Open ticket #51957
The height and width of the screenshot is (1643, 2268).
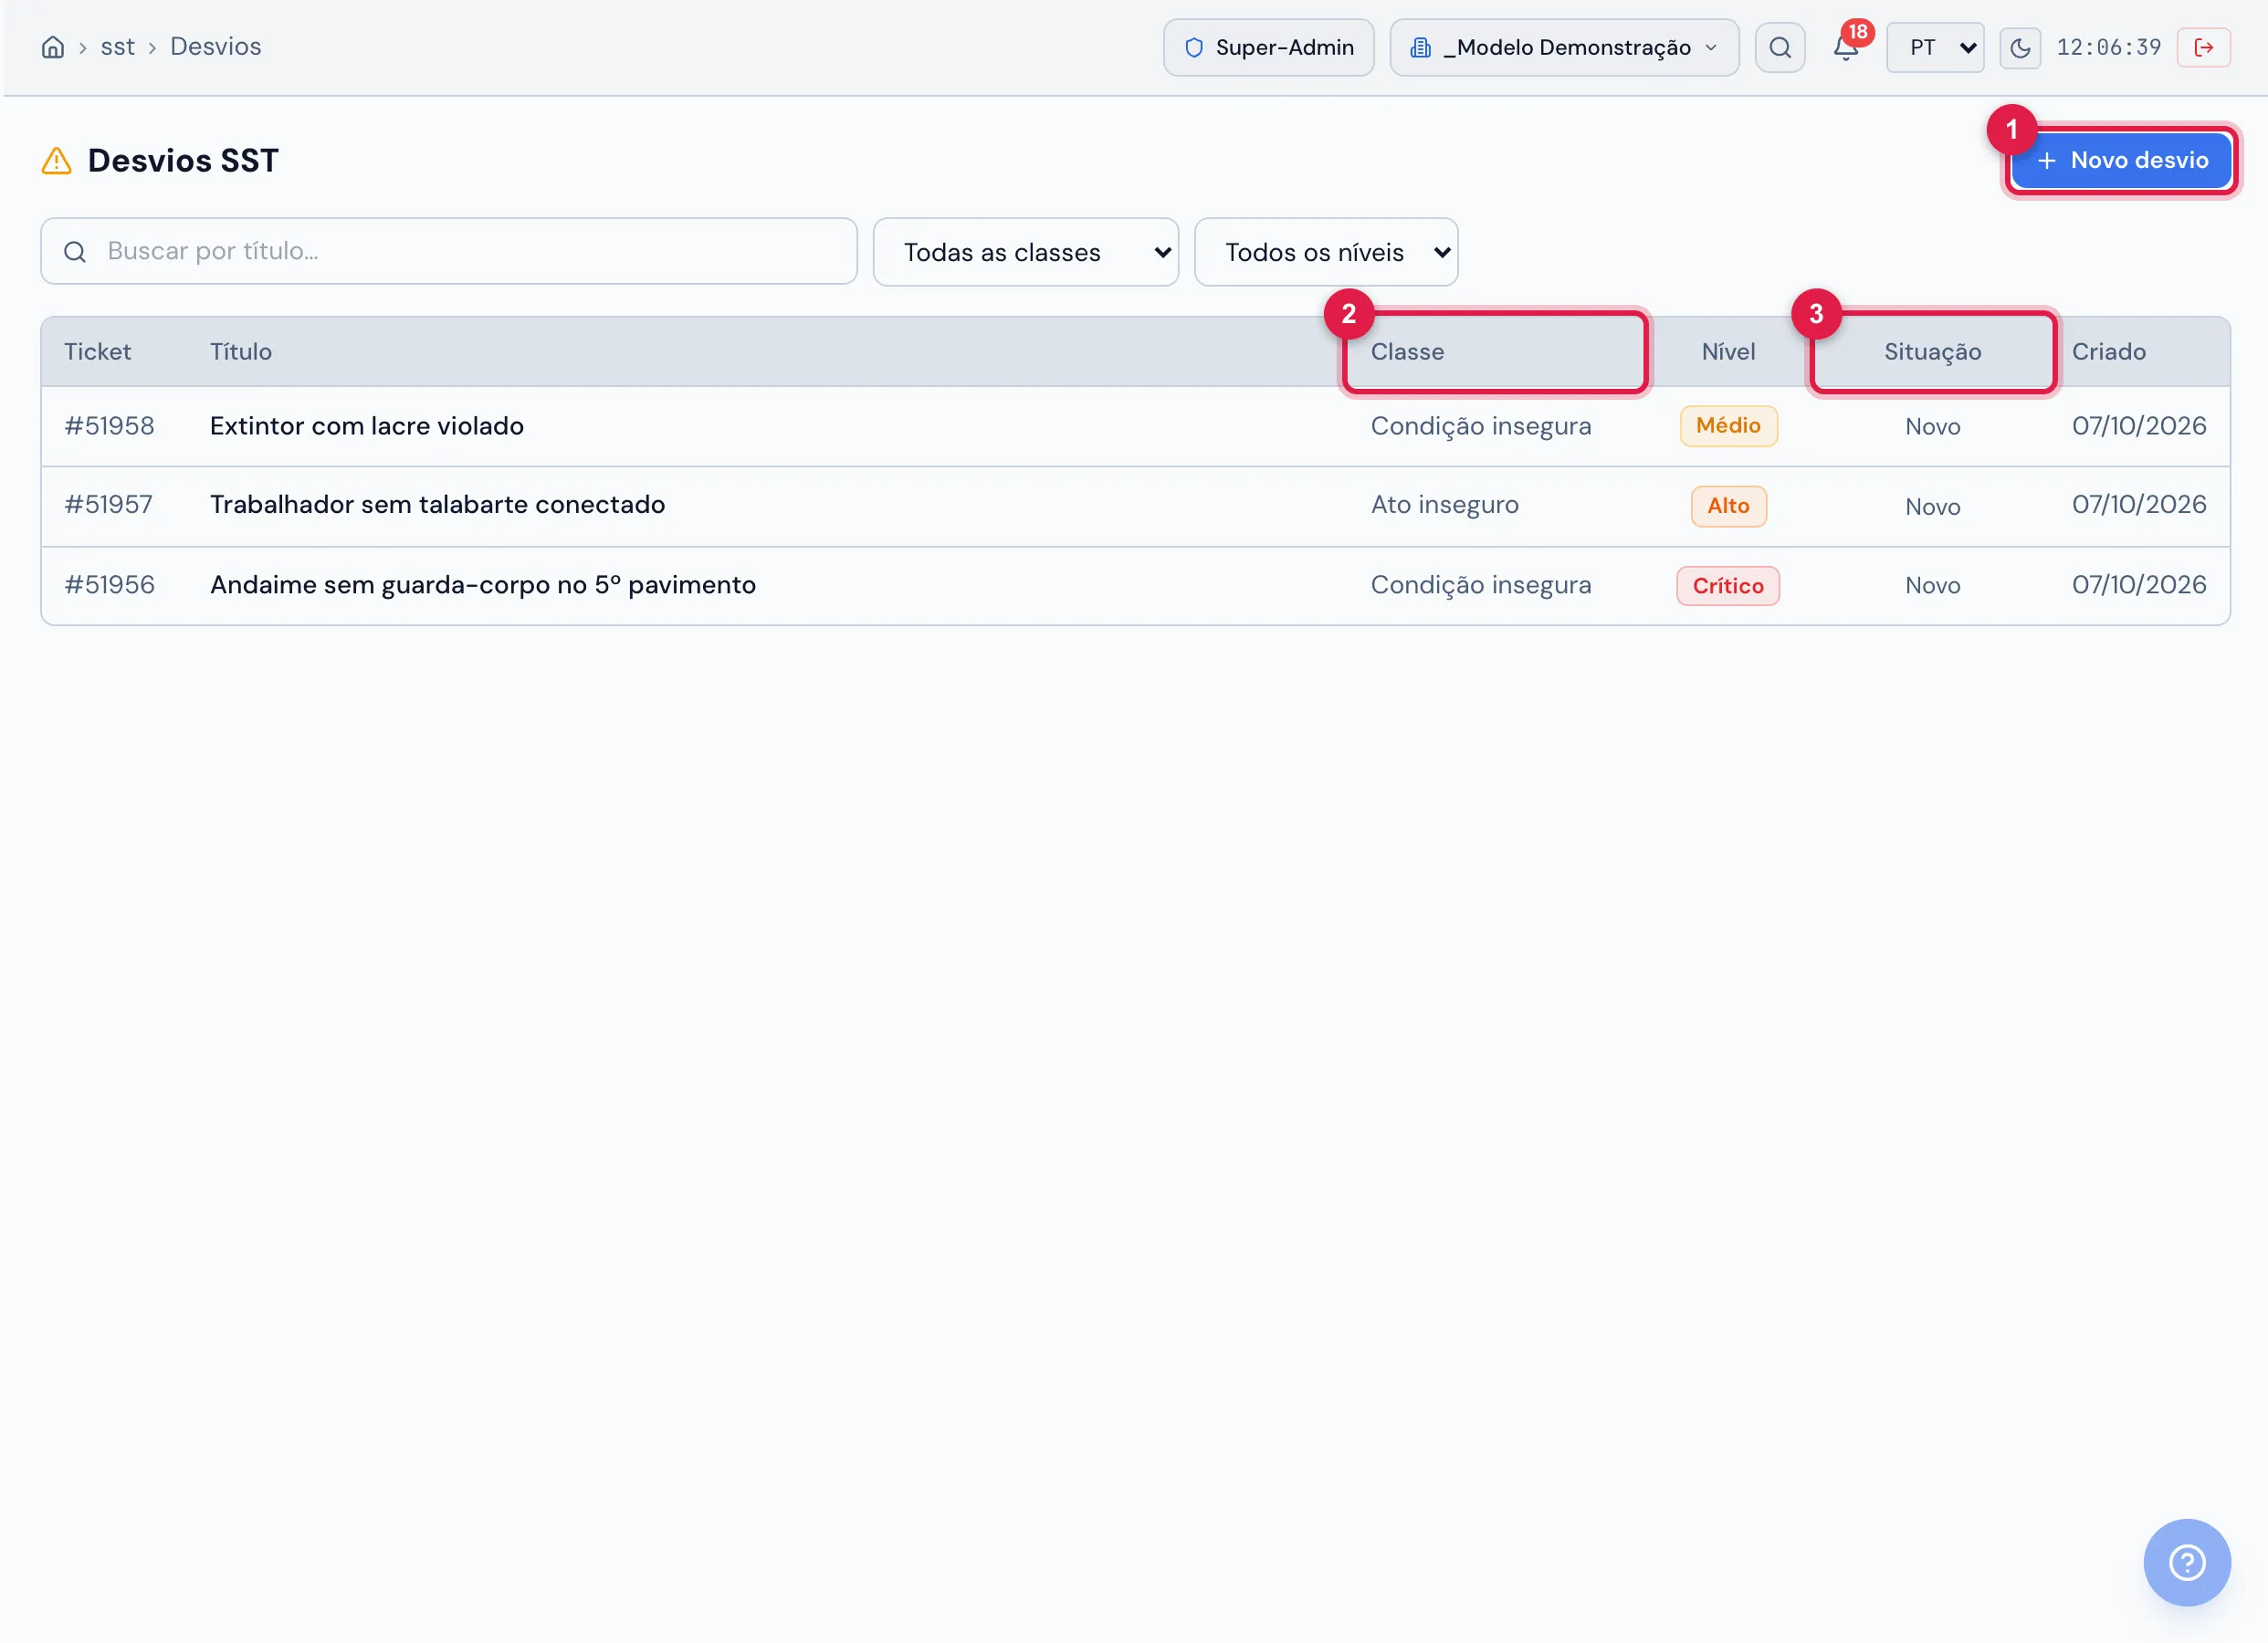(x=109, y=504)
